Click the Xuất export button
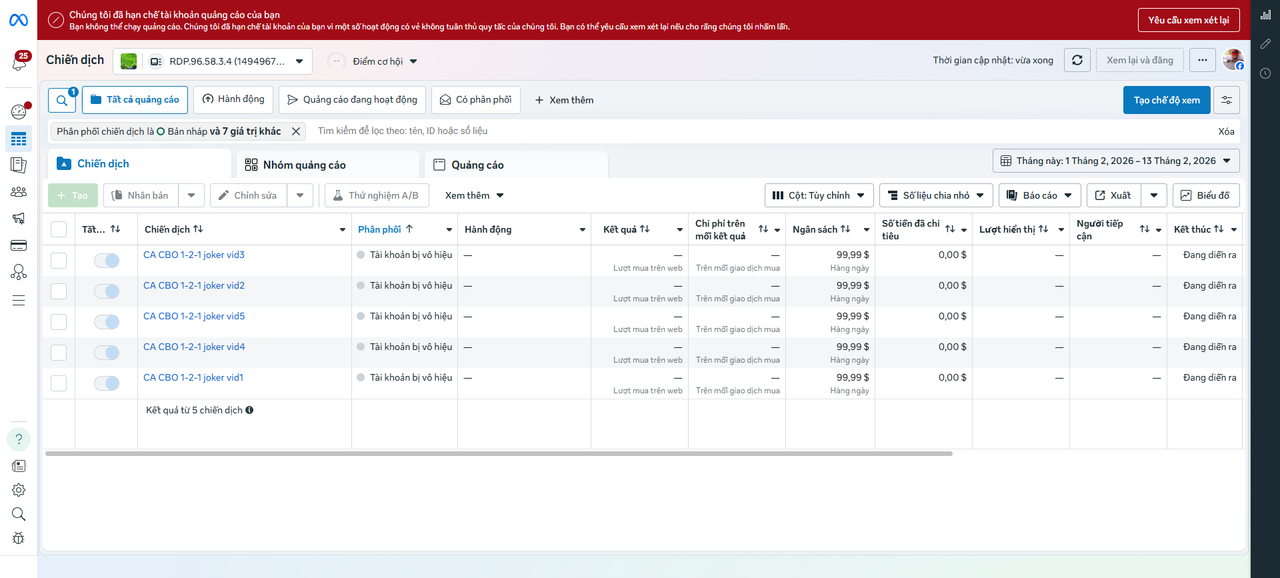This screenshot has height=578, width=1280. 1114,195
